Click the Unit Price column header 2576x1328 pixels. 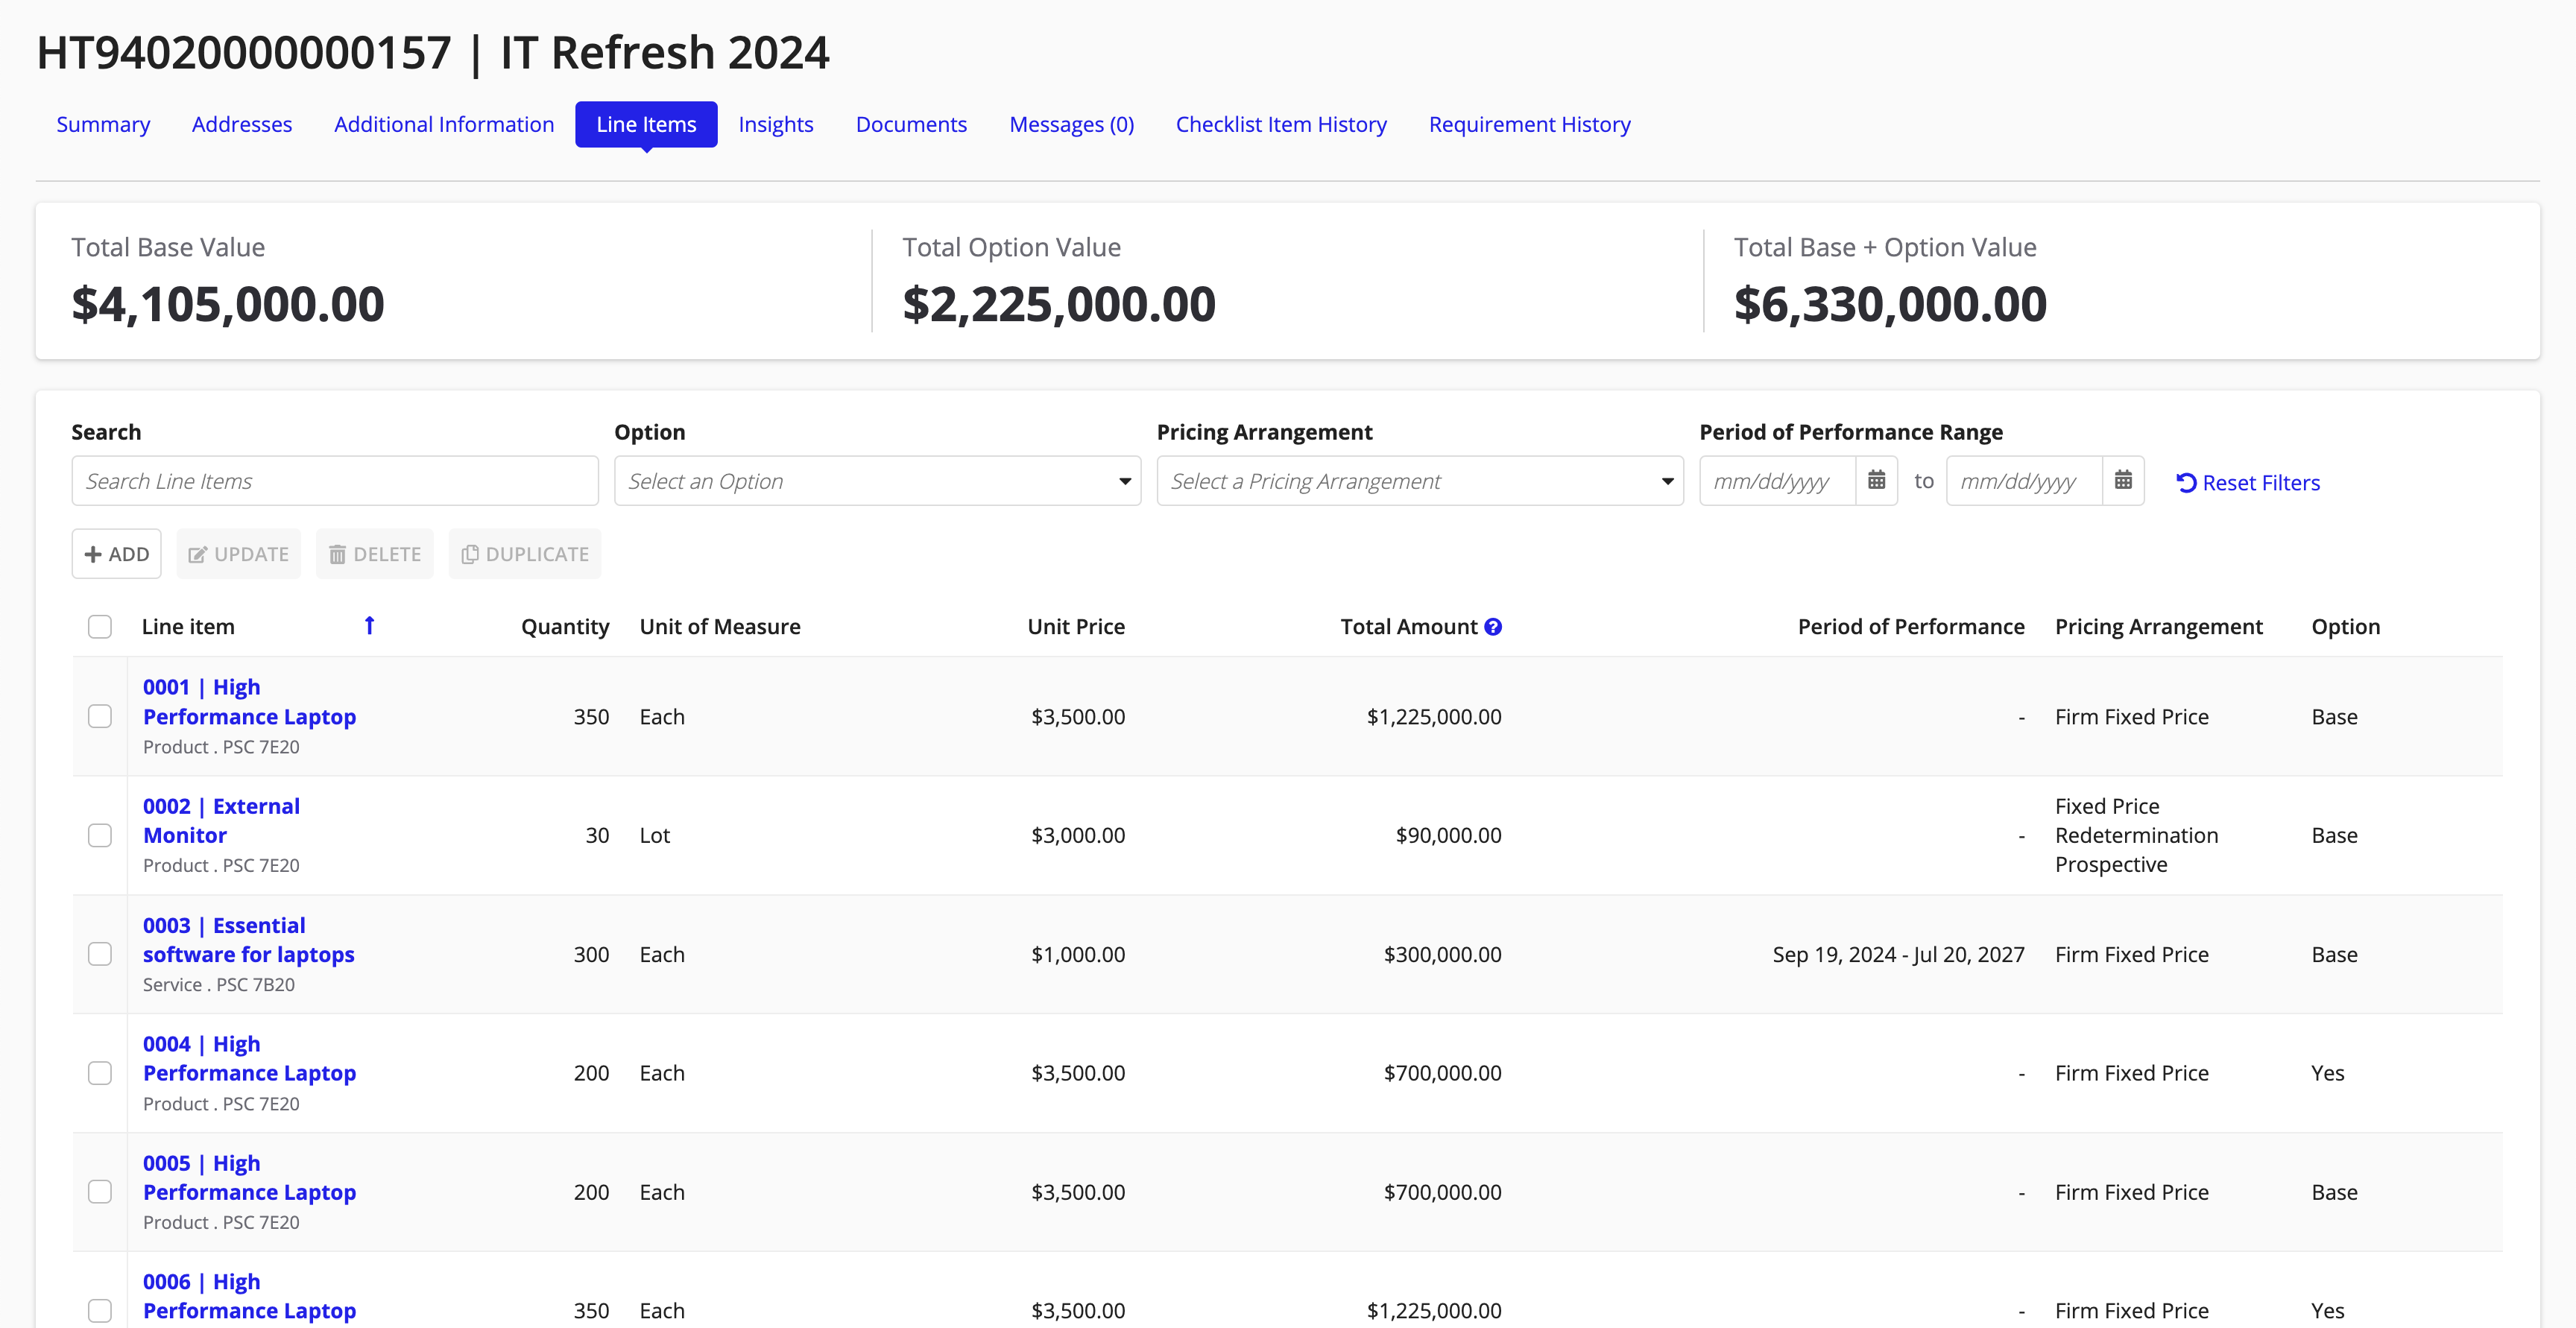tap(1076, 627)
